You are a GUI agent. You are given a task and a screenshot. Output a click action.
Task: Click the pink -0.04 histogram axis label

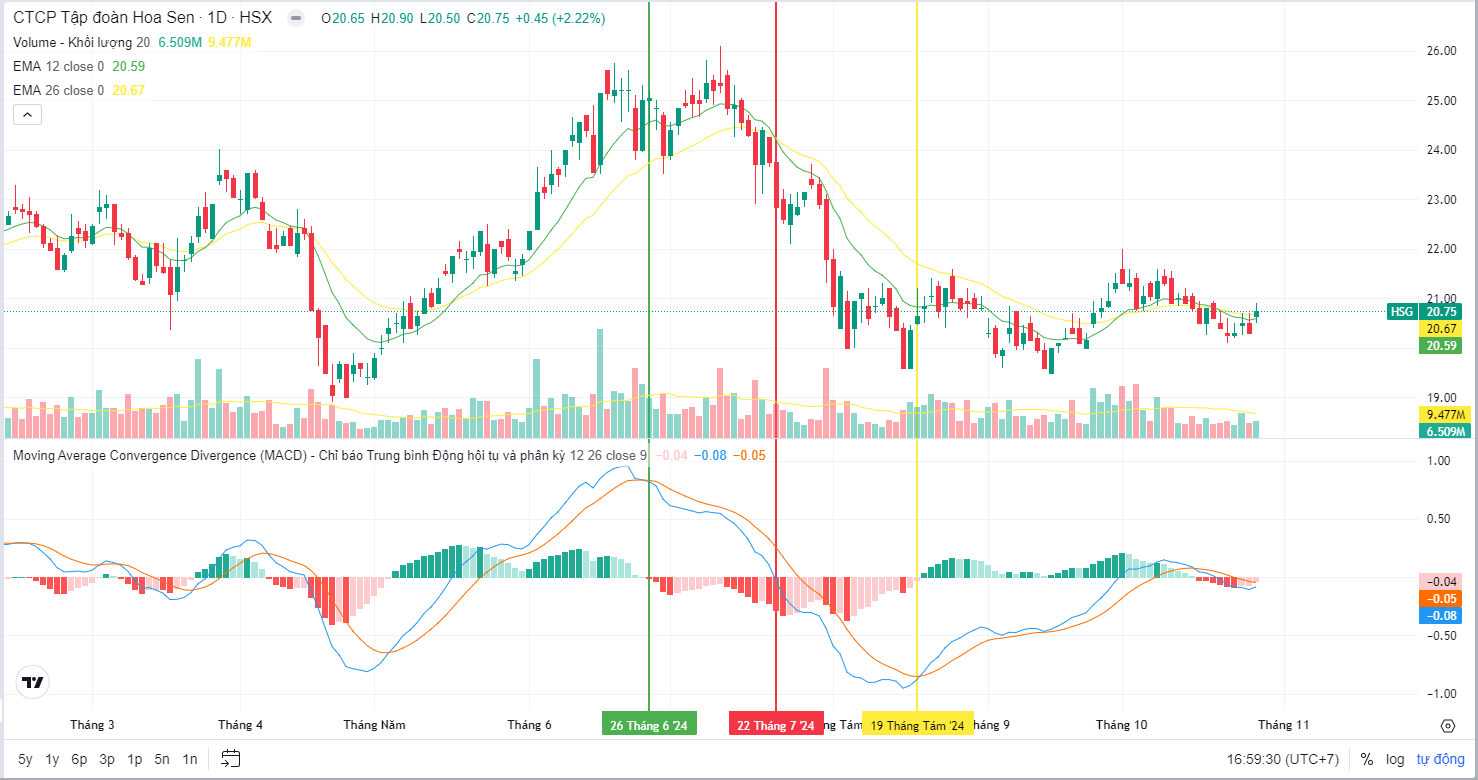[1441, 582]
